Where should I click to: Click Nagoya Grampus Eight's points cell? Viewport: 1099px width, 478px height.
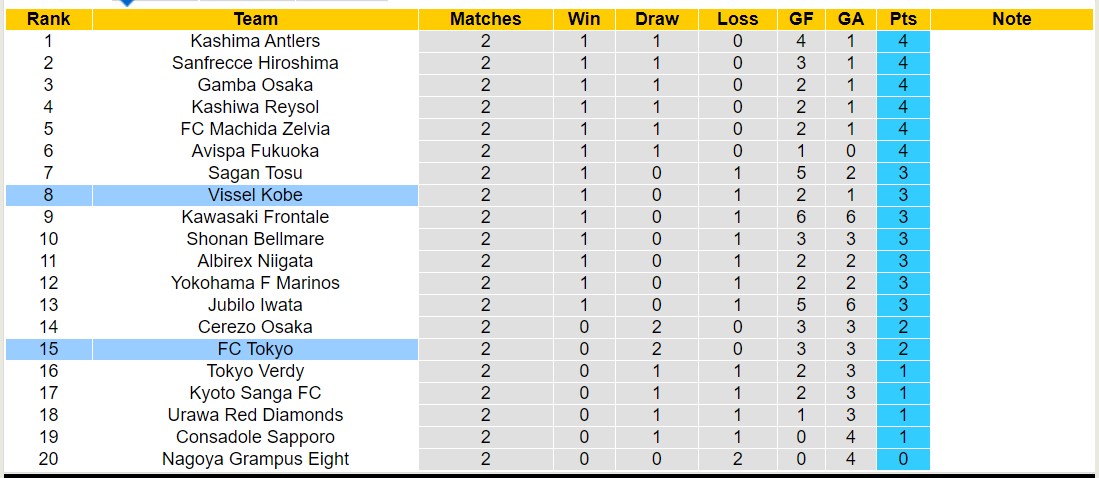click(x=903, y=459)
